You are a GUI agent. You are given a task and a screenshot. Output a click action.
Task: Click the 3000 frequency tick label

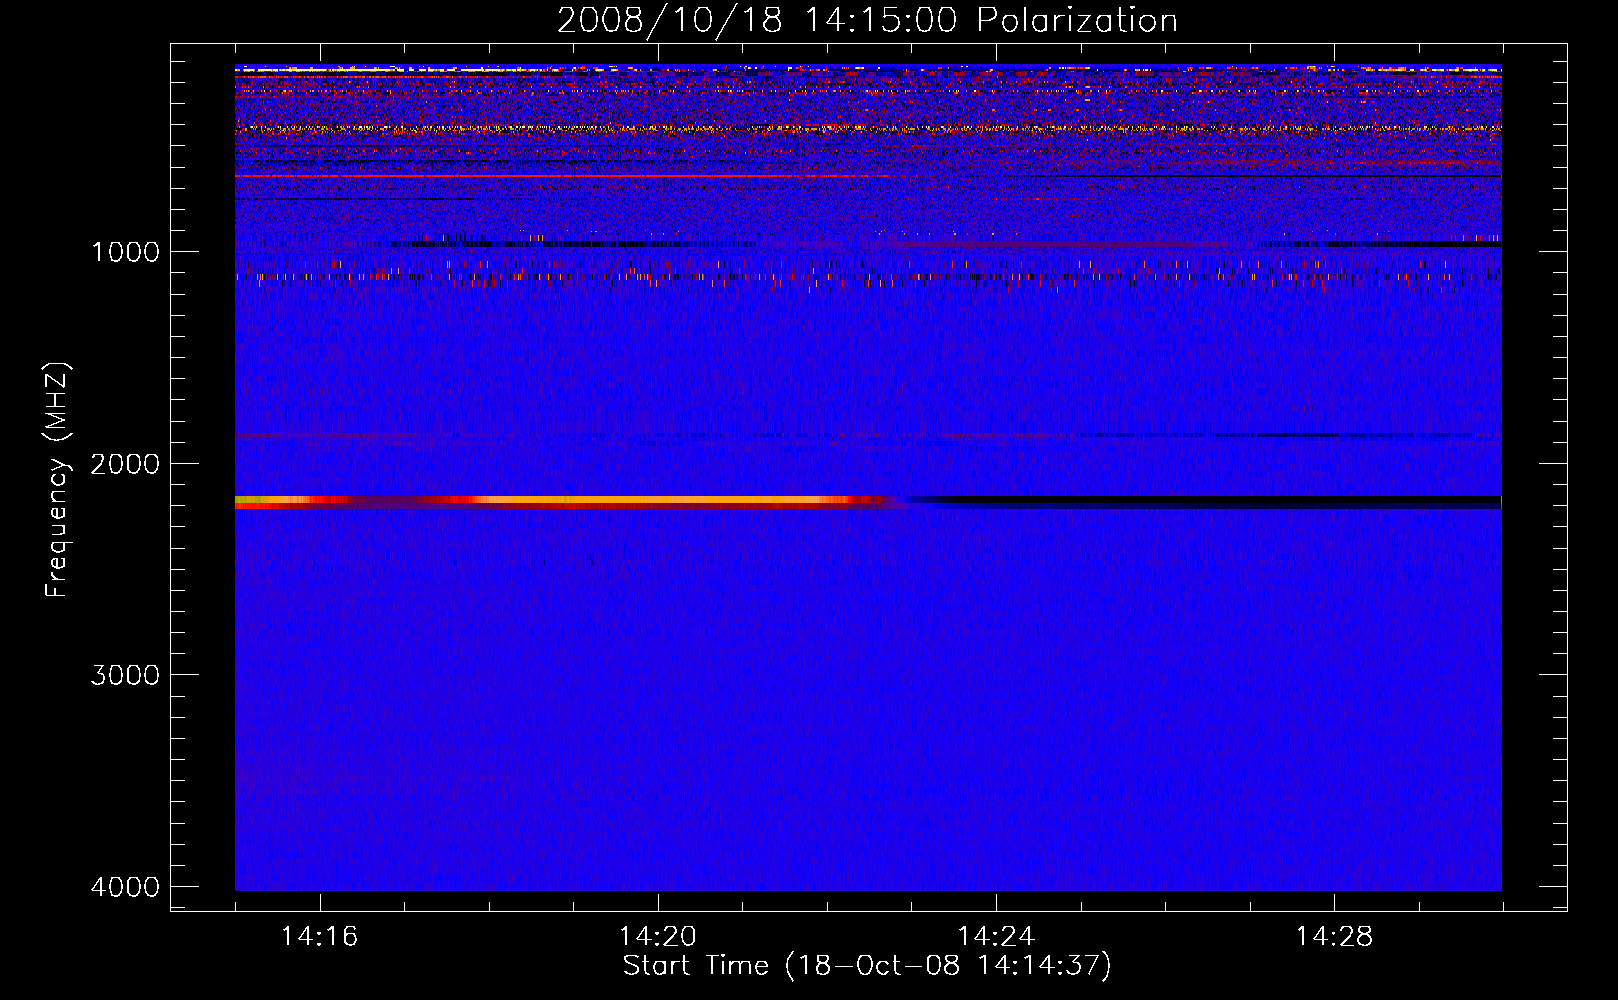(125, 675)
